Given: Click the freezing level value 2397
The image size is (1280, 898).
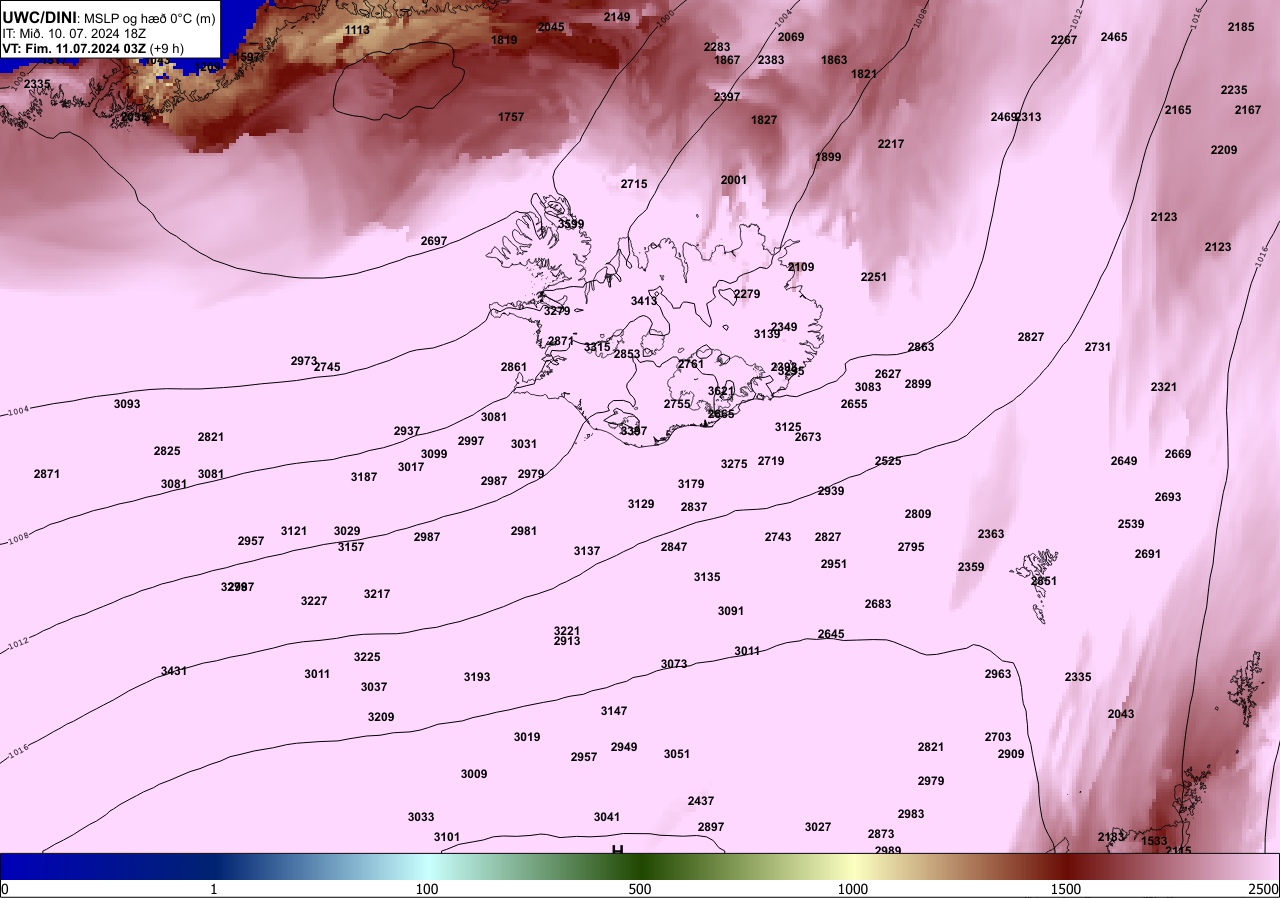Looking at the screenshot, I should tap(727, 97).
